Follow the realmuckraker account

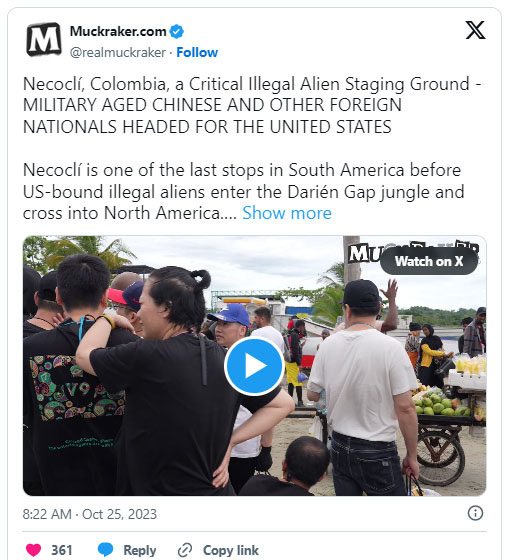pos(197,52)
